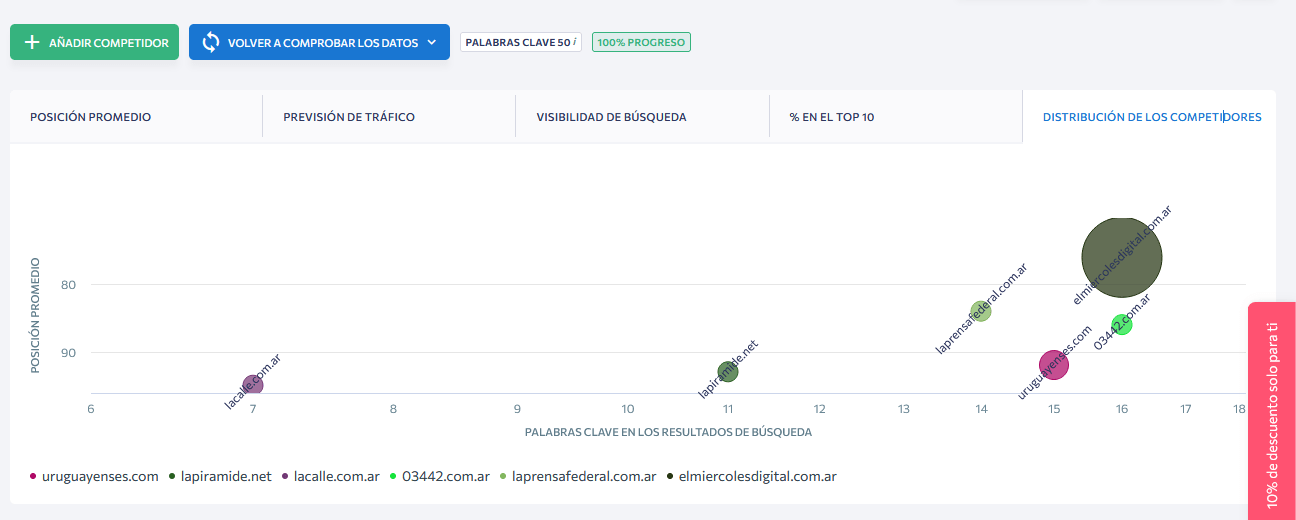Open the Posición Promedio tab
The height and width of the screenshot is (520, 1296).
tap(91, 117)
